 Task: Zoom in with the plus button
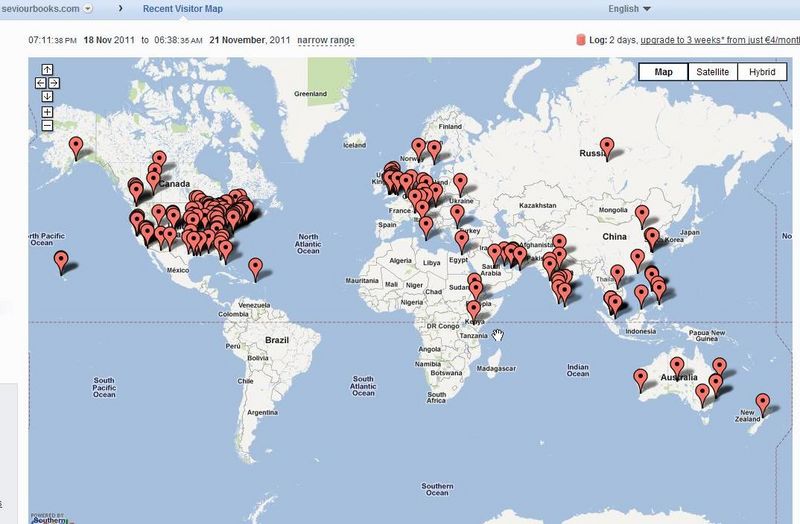[47, 112]
